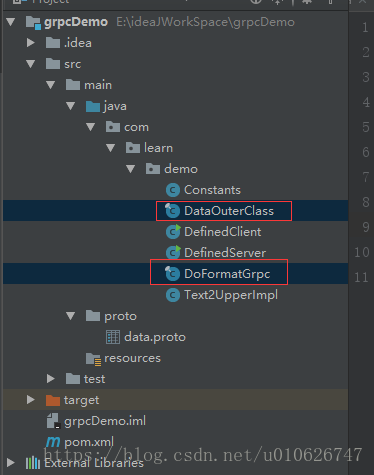The height and width of the screenshot is (475, 374).
Task: Click the data.proto file icon
Action: pyautogui.click(x=113, y=337)
